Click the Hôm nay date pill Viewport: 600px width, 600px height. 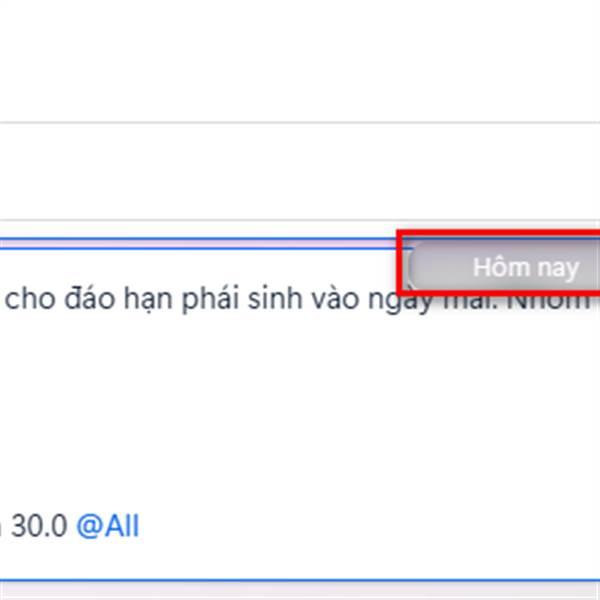pyautogui.click(x=505, y=267)
